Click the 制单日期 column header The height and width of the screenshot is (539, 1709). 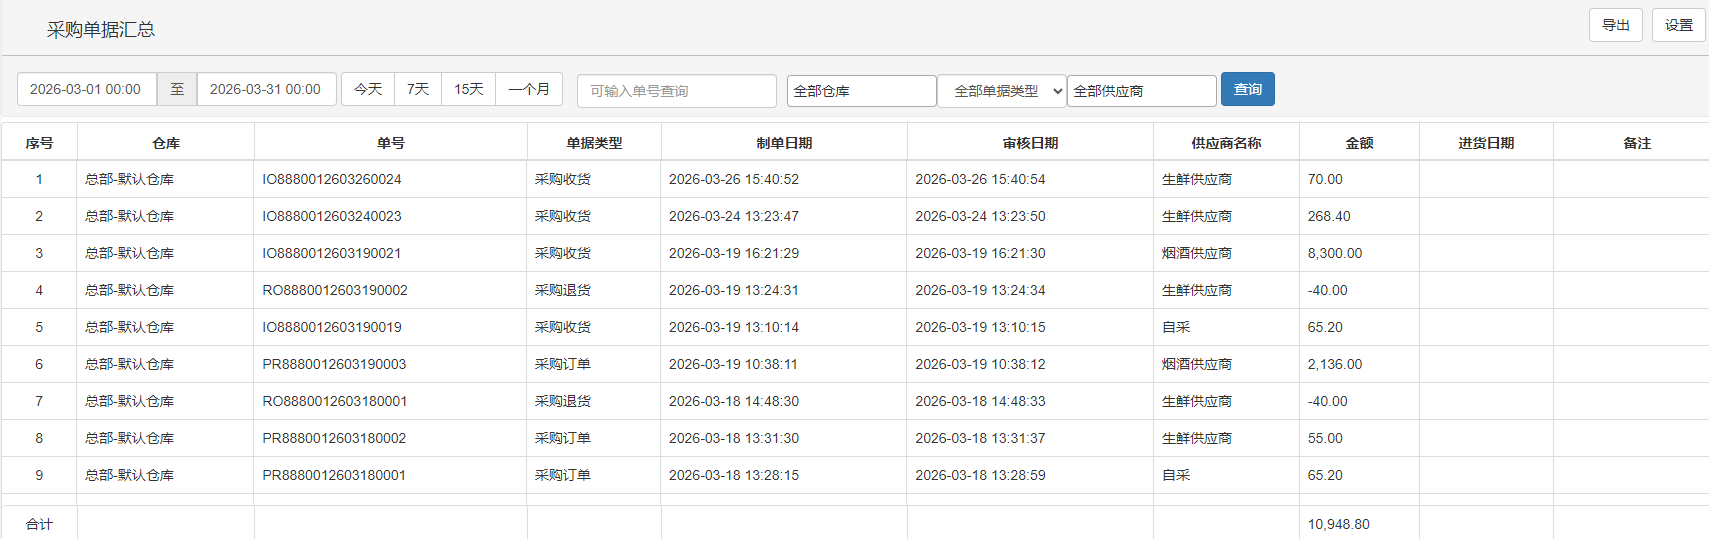point(784,143)
